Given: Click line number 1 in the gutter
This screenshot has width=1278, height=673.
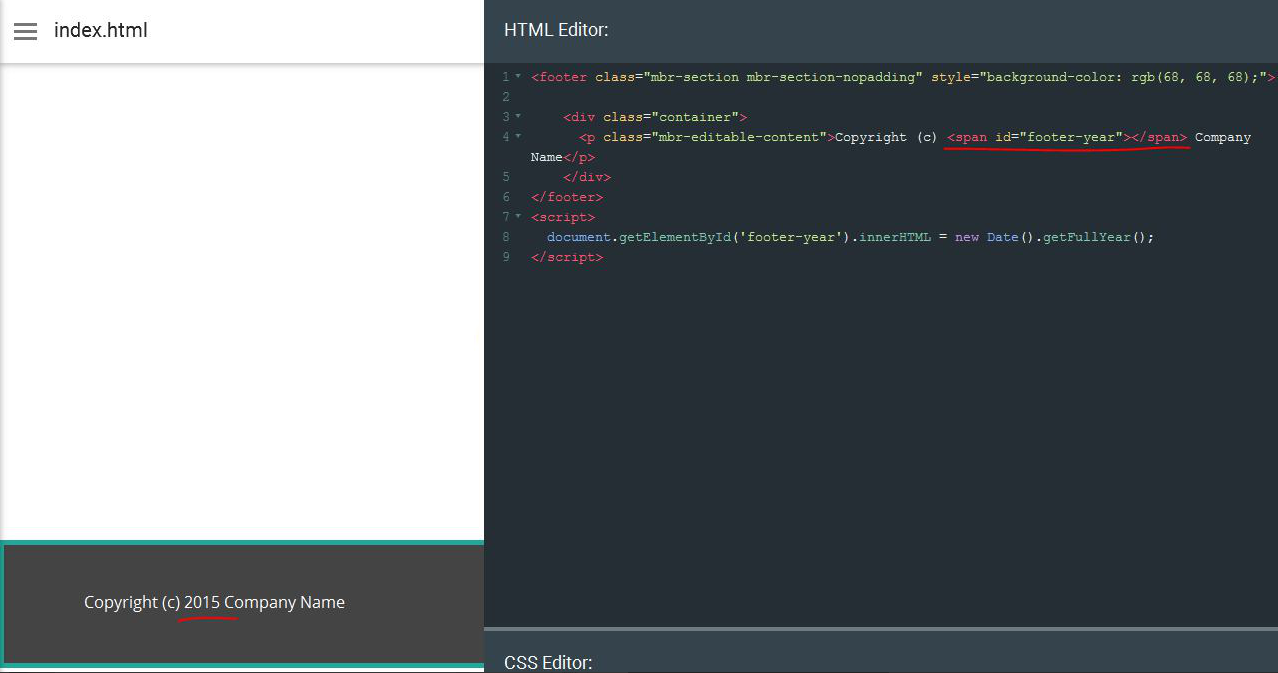Looking at the screenshot, I should (x=505, y=77).
